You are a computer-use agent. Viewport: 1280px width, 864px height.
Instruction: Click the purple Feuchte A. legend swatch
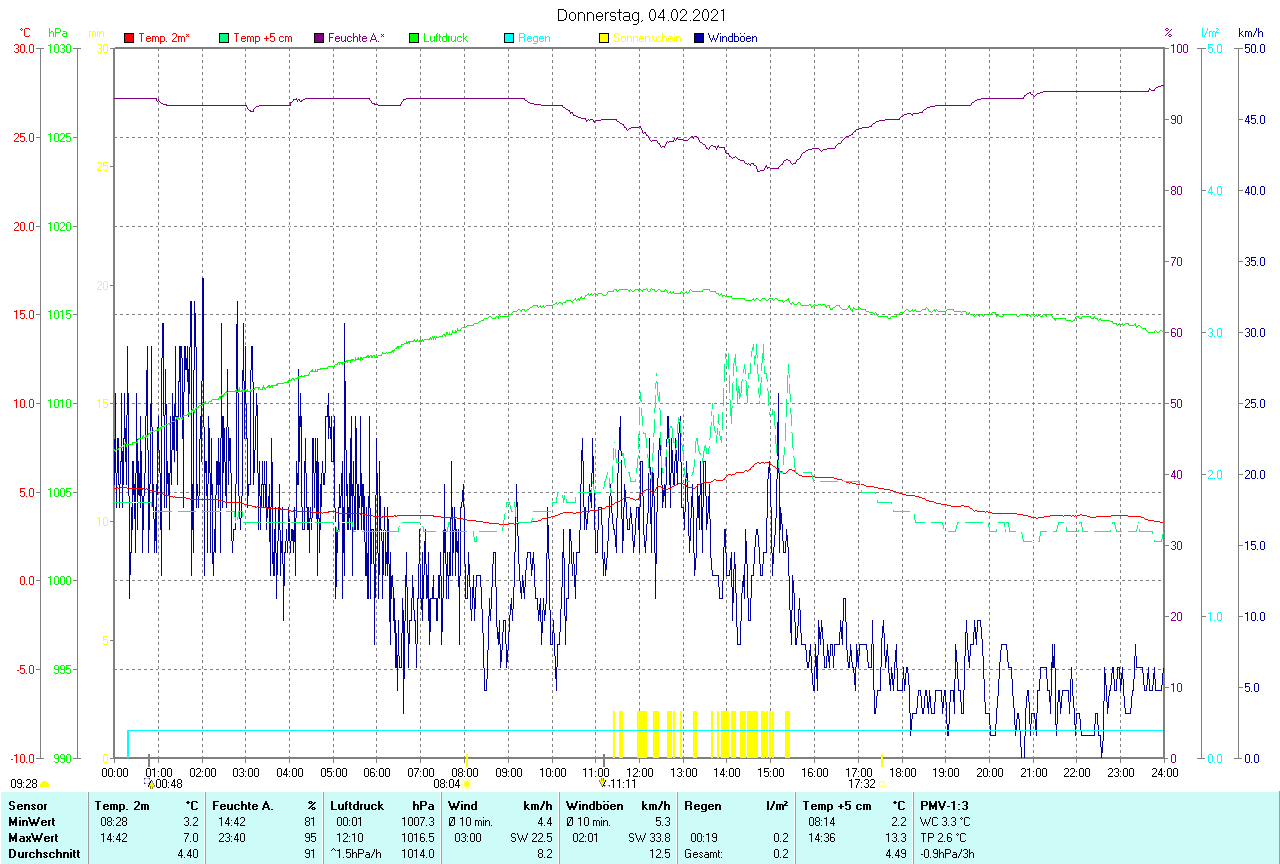(319, 38)
